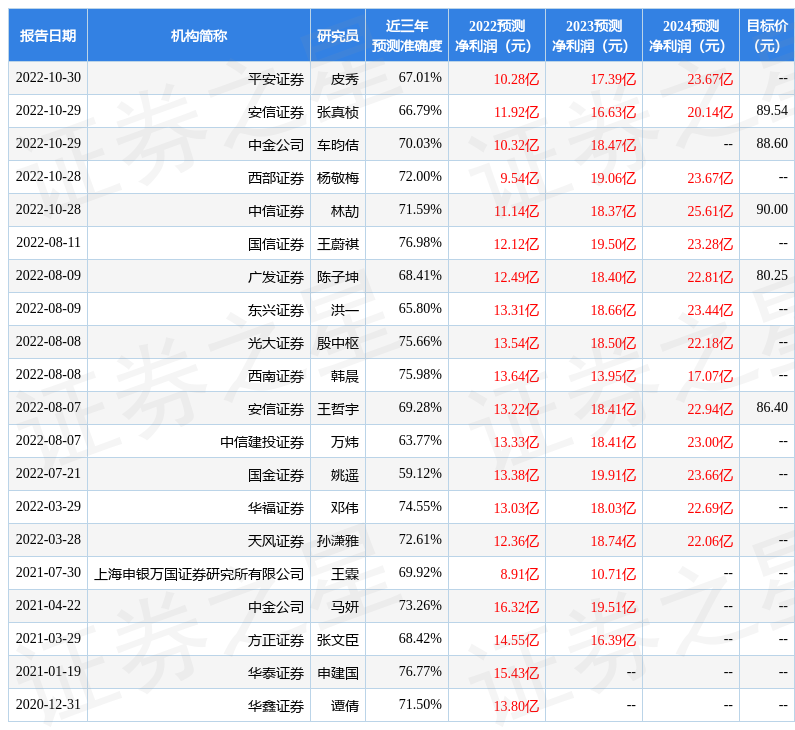
Task: Click the 67.01% accuracy value
Action: pyautogui.click(x=420, y=78)
